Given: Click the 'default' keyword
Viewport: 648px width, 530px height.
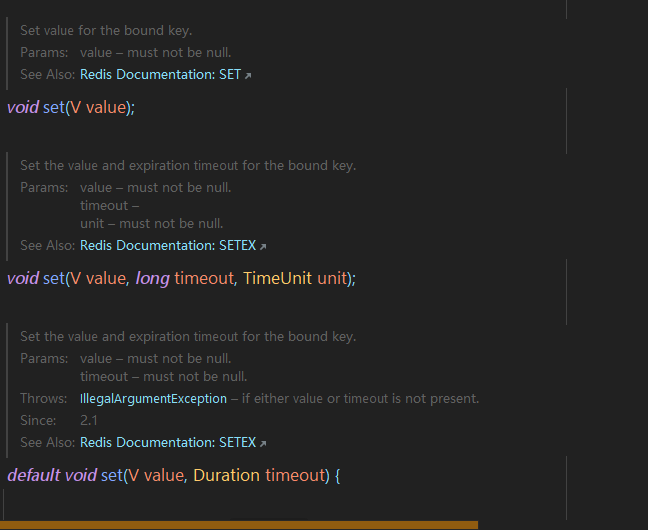Looking at the screenshot, I should pos(34,475).
